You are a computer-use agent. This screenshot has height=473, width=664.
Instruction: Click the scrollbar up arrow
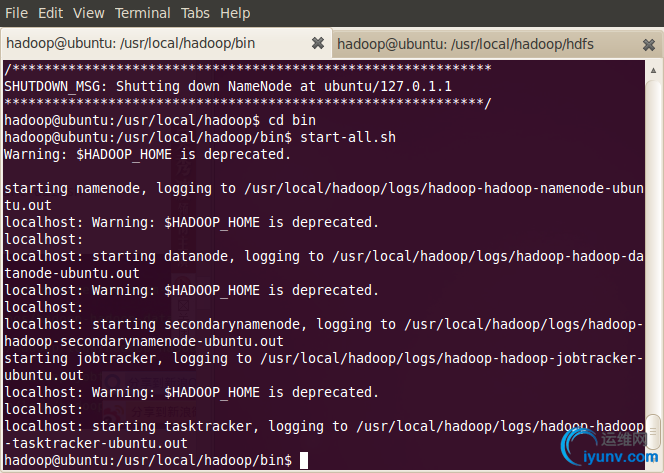coord(653,71)
